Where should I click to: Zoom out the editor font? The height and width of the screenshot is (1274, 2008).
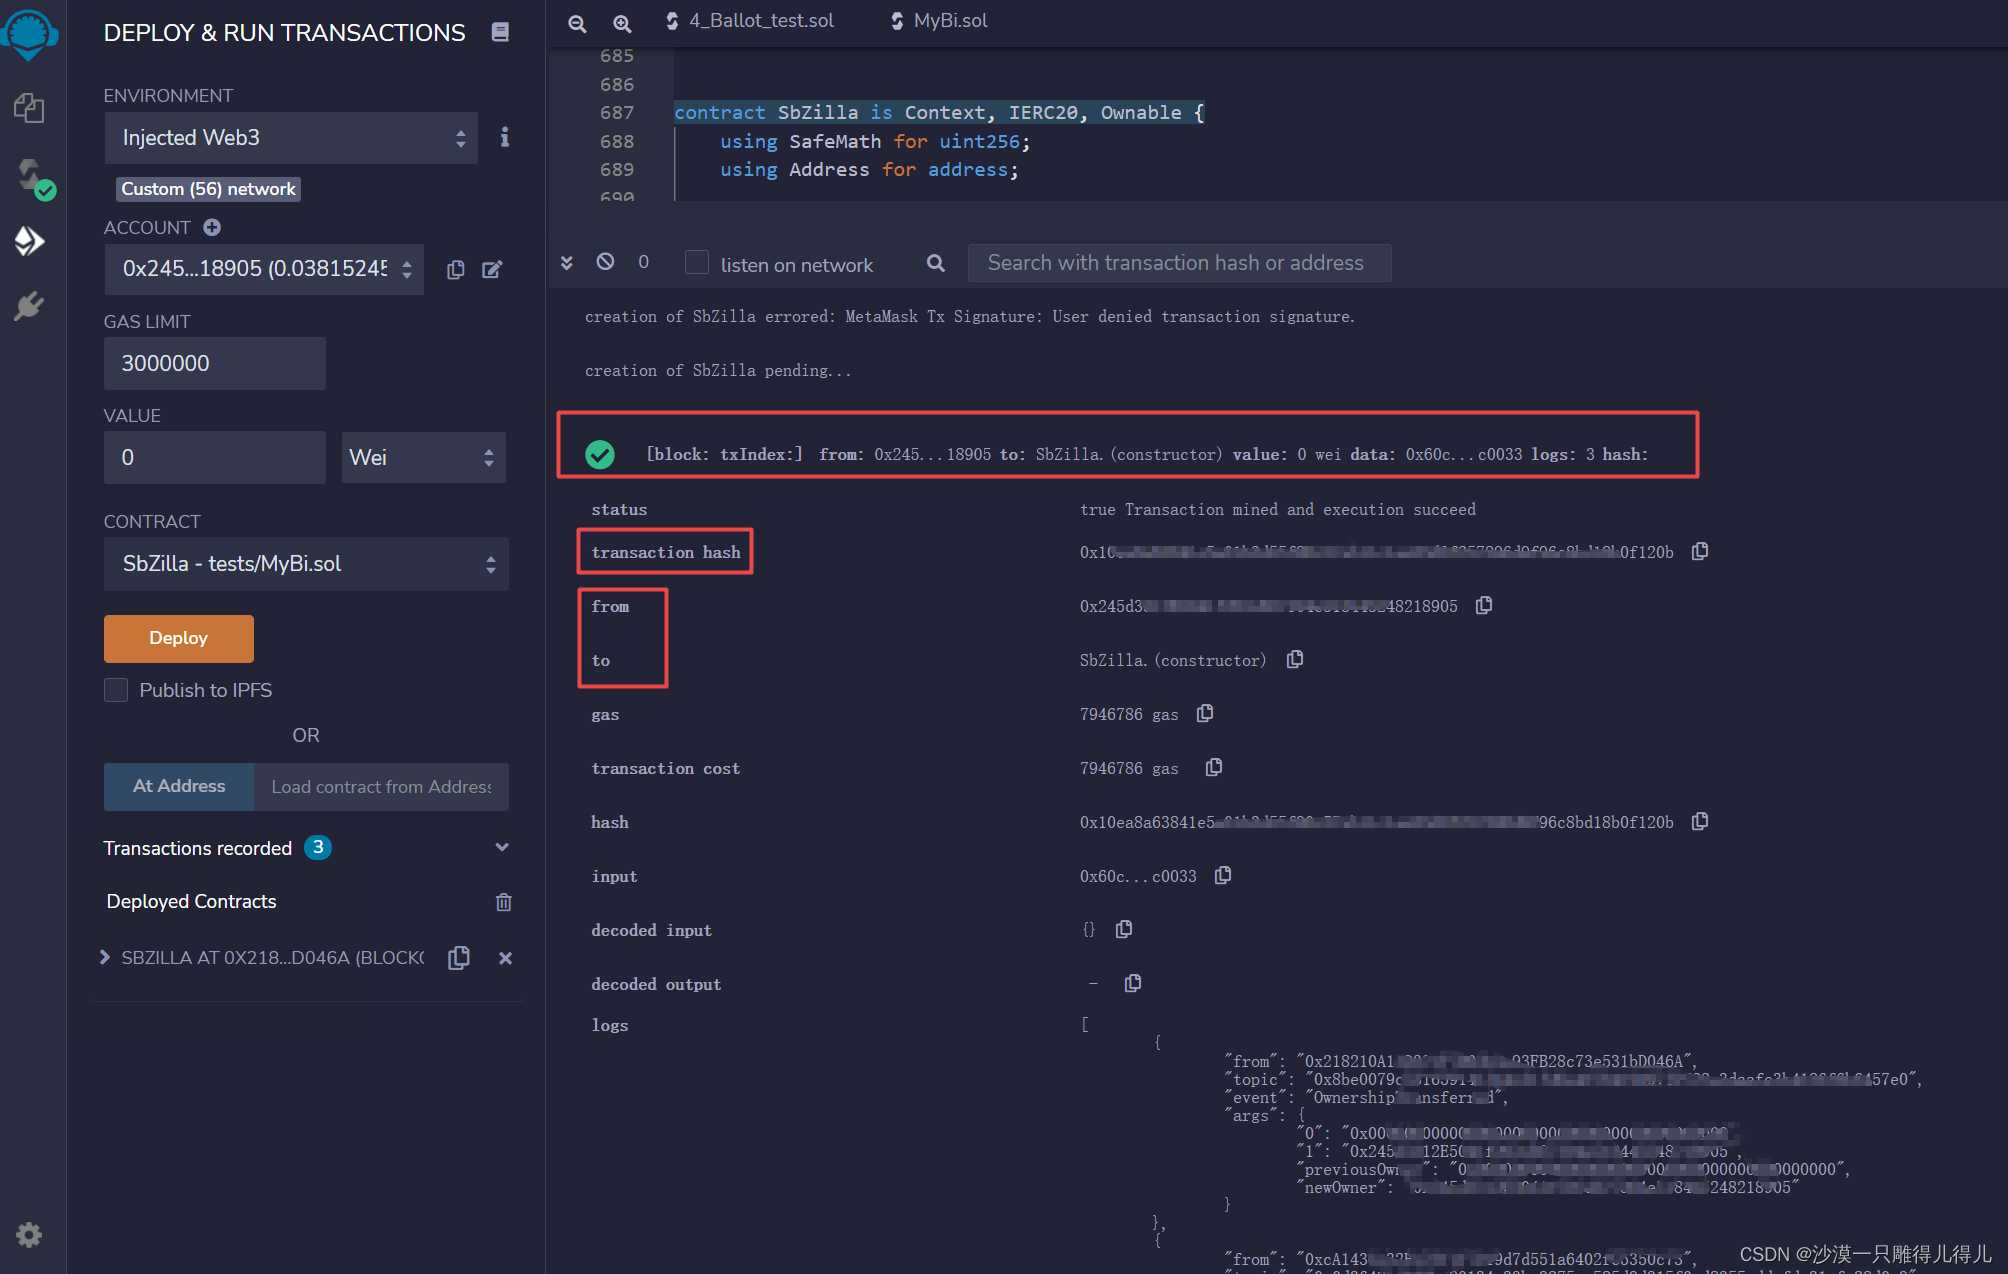pos(577,22)
